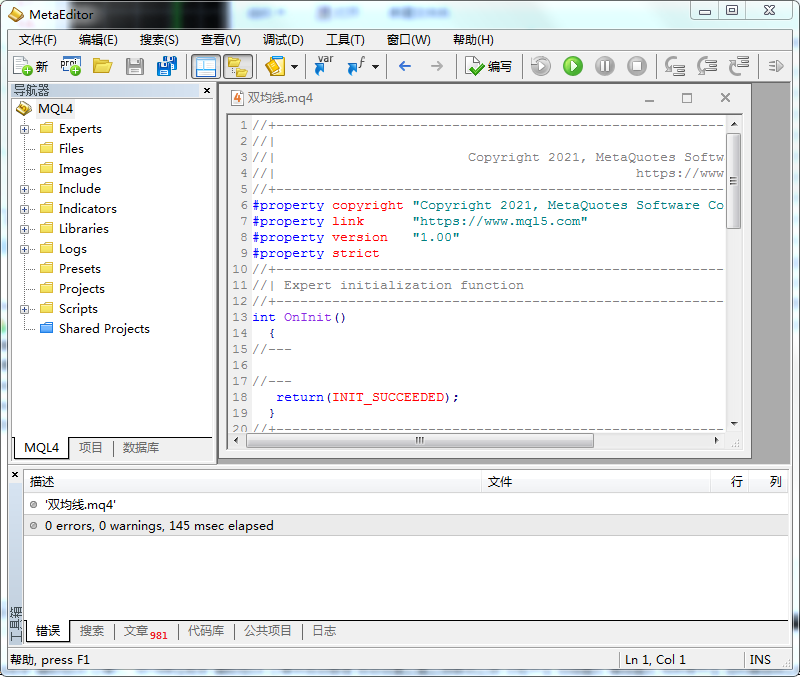
Task: Click the Save all files icon
Action: (167, 66)
